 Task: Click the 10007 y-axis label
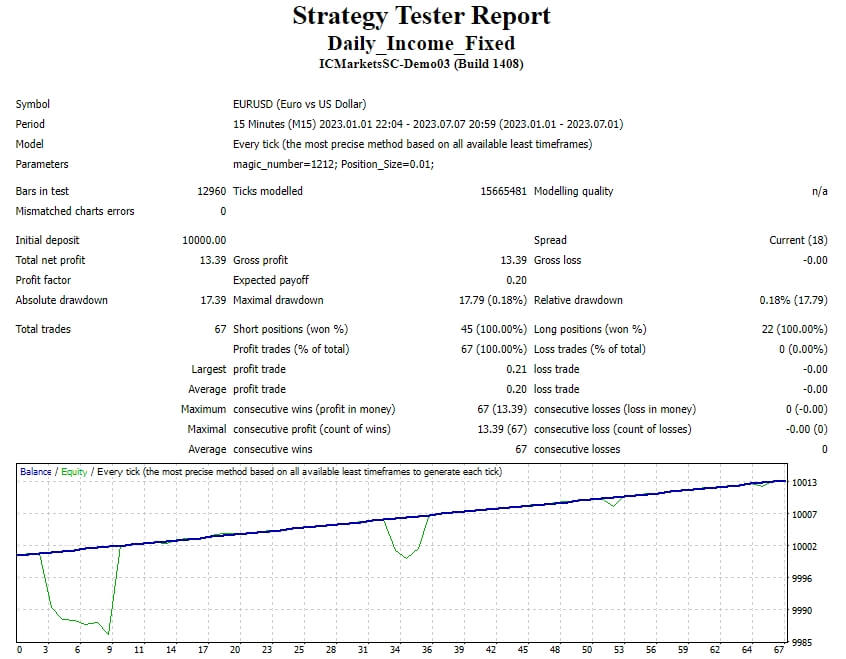[x=804, y=514]
